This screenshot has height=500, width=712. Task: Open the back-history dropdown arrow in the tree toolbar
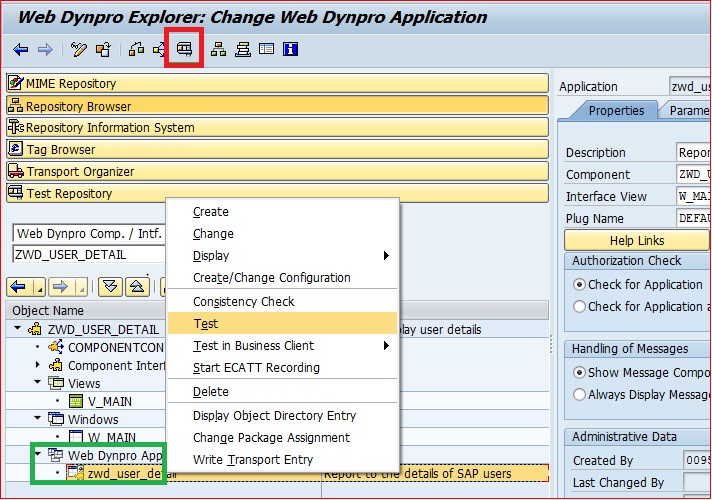(x=40, y=287)
